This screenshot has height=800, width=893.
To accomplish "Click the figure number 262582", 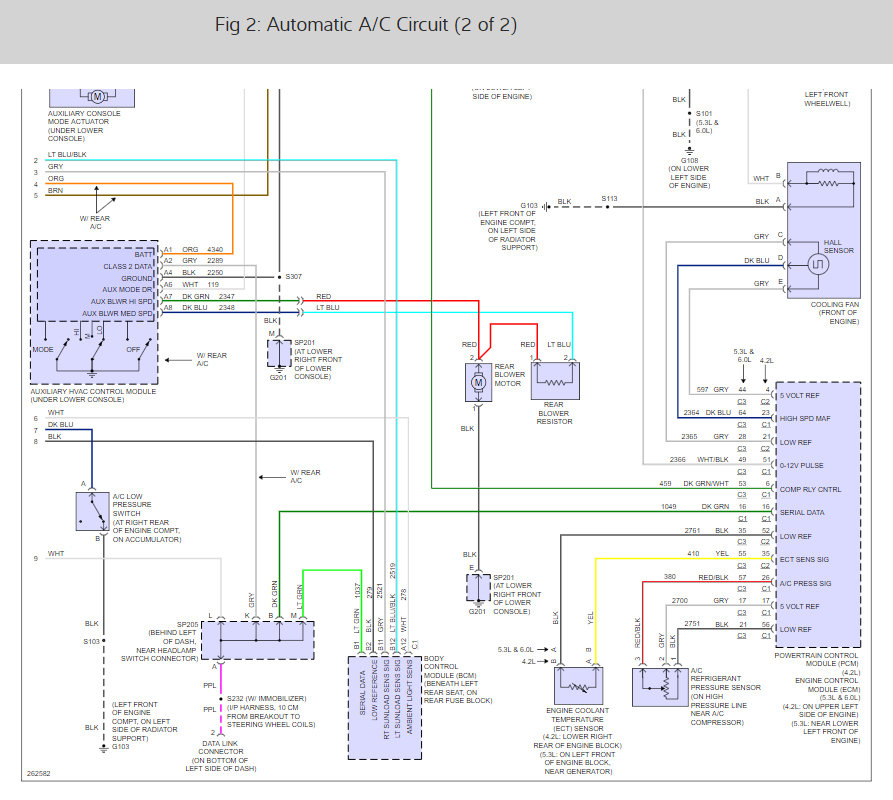I will [x=39, y=774].
